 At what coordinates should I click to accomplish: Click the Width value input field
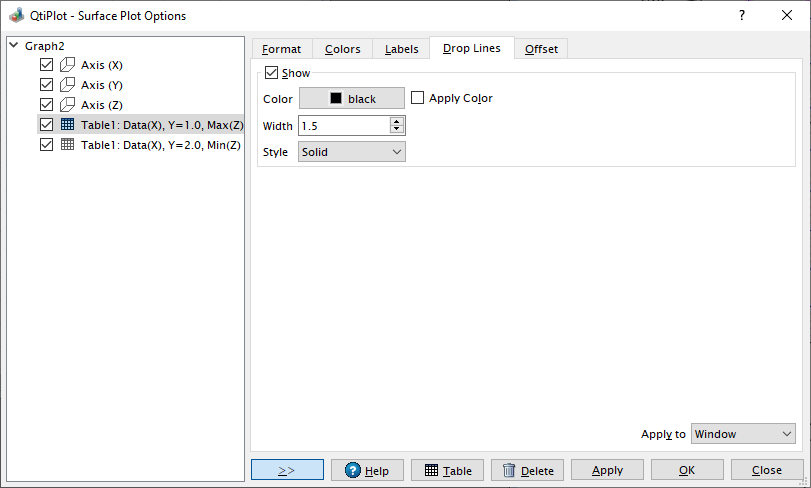pos(343,126)
